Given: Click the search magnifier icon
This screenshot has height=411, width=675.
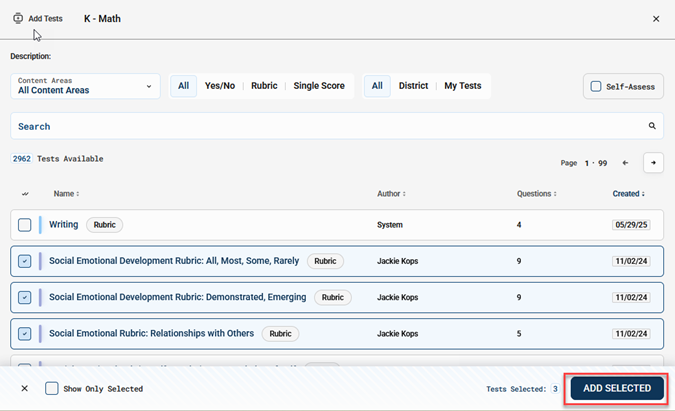Looking at the screenshot, I should tap(652, 126).
